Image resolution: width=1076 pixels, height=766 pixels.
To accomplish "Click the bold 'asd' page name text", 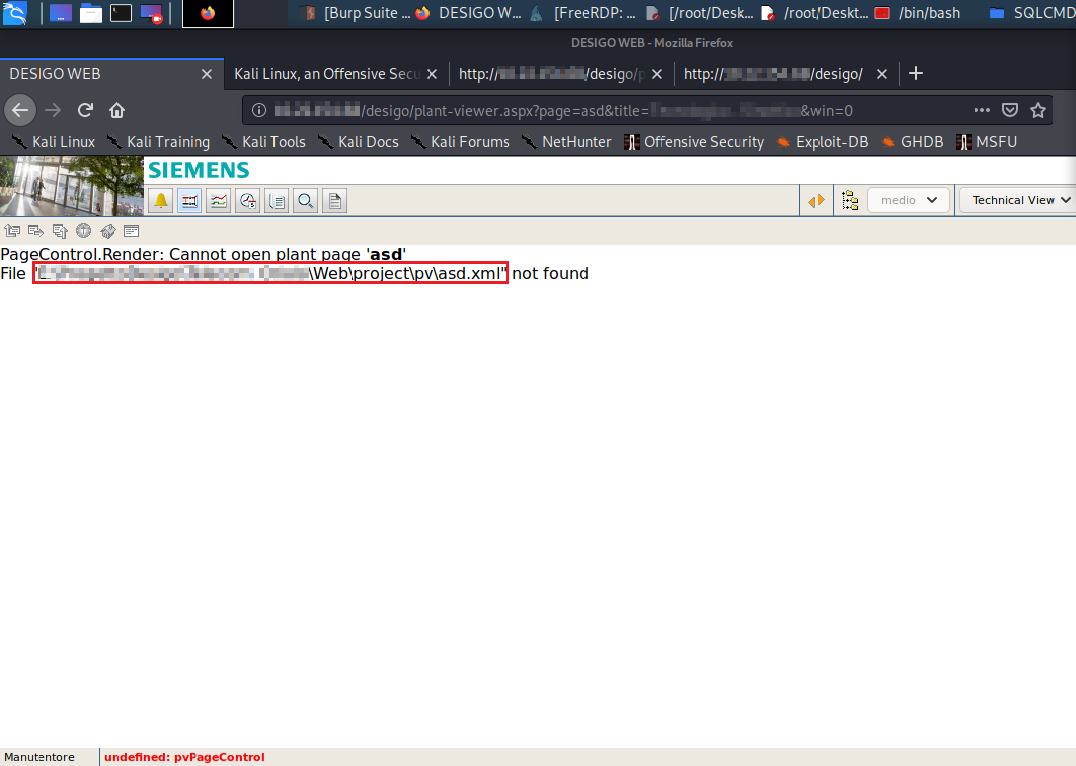I will click(386, 255).
